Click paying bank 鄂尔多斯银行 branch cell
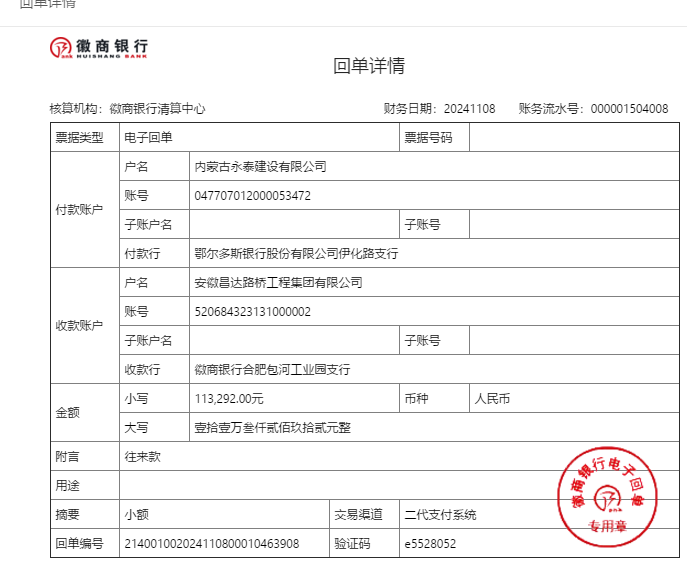This screenshot has width=687, height=561. (x=296, y=254)
